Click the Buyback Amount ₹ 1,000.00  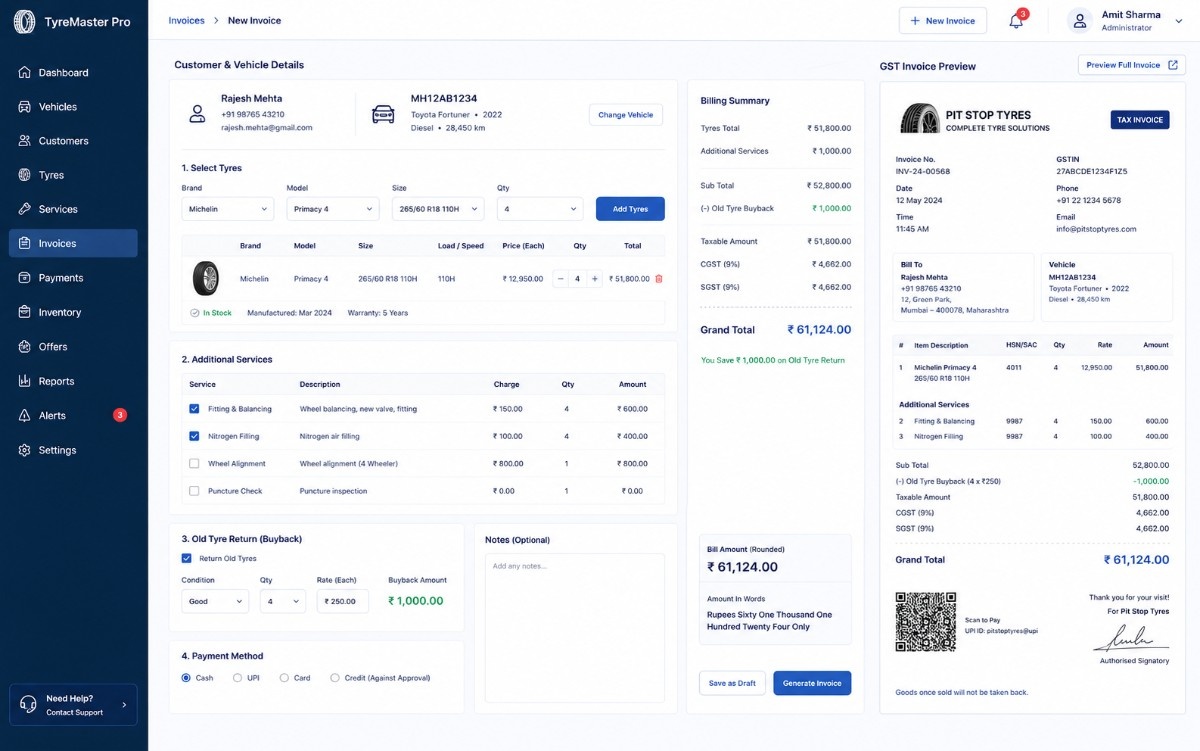pos(416,601)
